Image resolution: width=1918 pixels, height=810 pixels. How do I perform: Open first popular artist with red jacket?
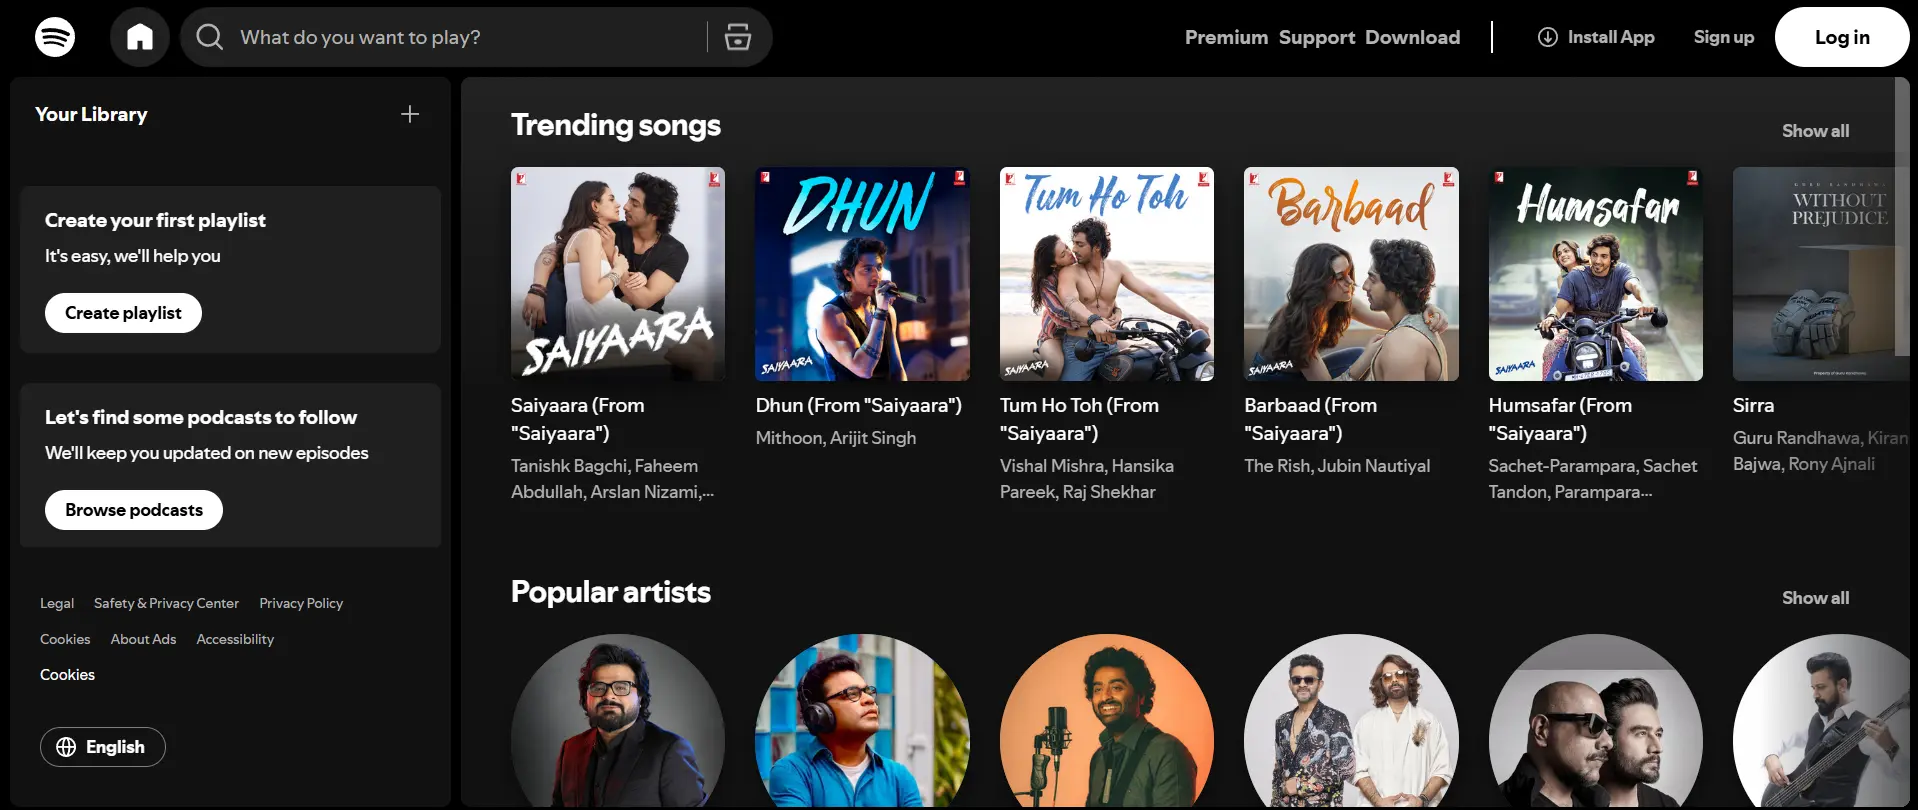pos(618,720)
